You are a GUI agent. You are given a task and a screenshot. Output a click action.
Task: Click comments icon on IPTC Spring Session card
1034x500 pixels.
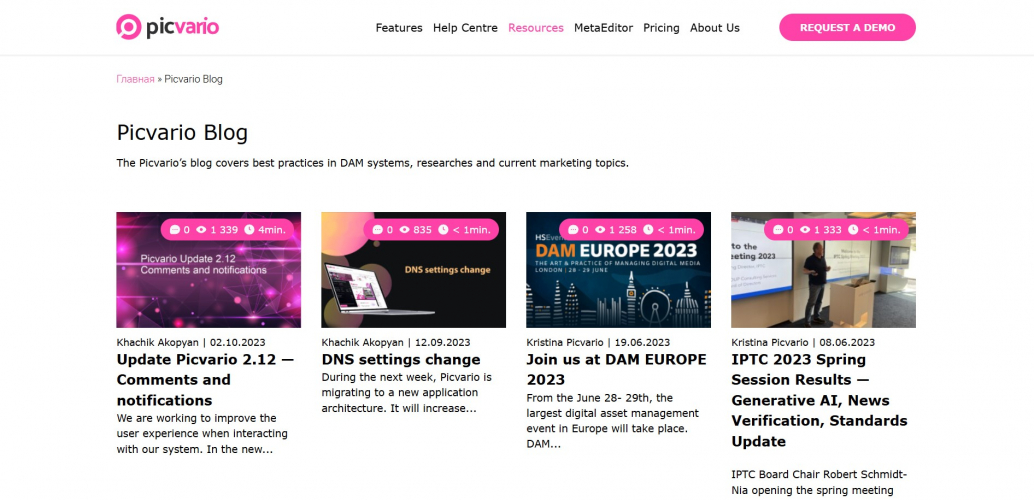pyautogui.click(x=778, y=230)
